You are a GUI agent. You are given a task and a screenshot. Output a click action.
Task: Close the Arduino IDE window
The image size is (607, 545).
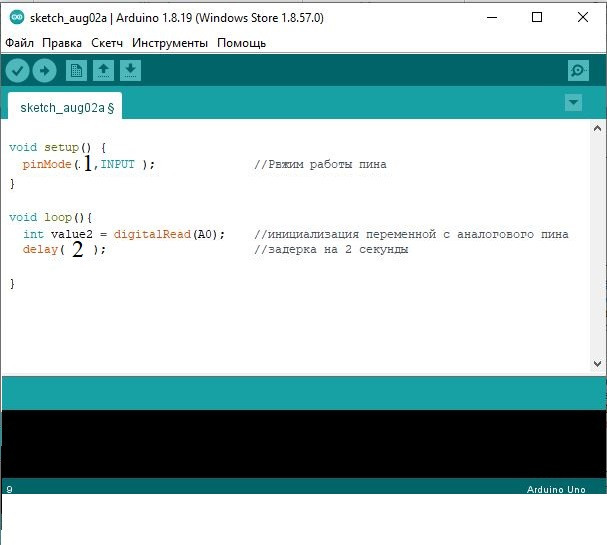pyautogui.click(x=583, y=17)
